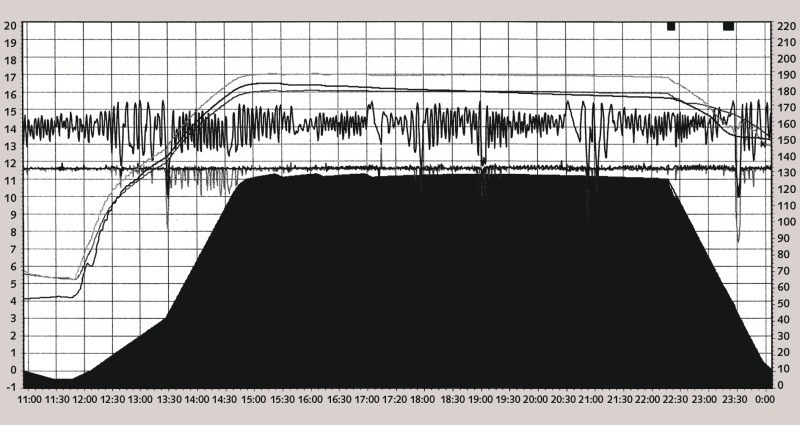Select the 5 value on left axis
This screenshot has height=425, width=800.
10,284
